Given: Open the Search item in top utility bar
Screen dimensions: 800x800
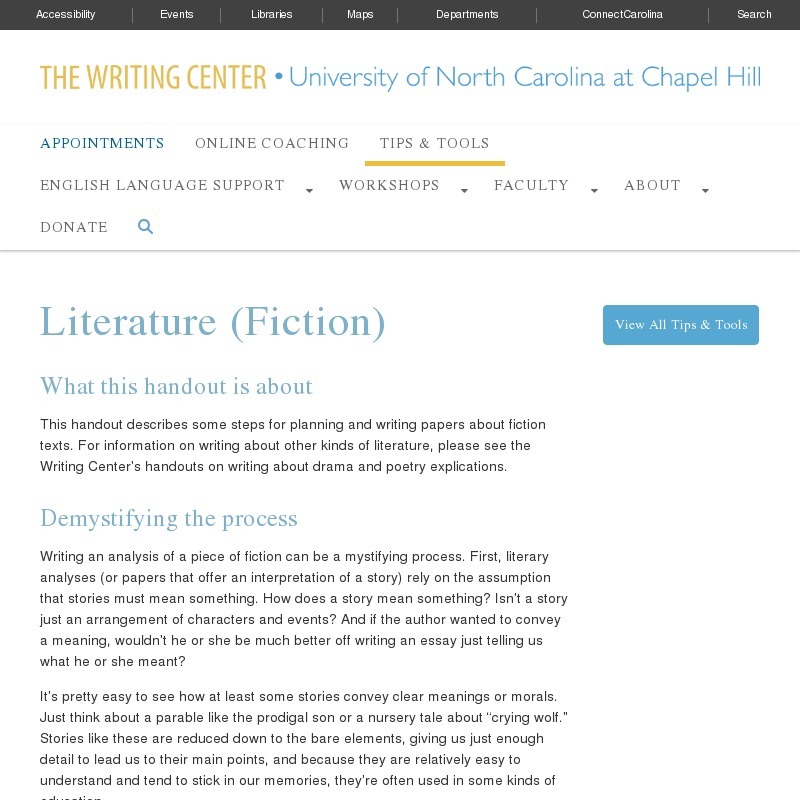Looking at the screenshot, I should point(753,14).
